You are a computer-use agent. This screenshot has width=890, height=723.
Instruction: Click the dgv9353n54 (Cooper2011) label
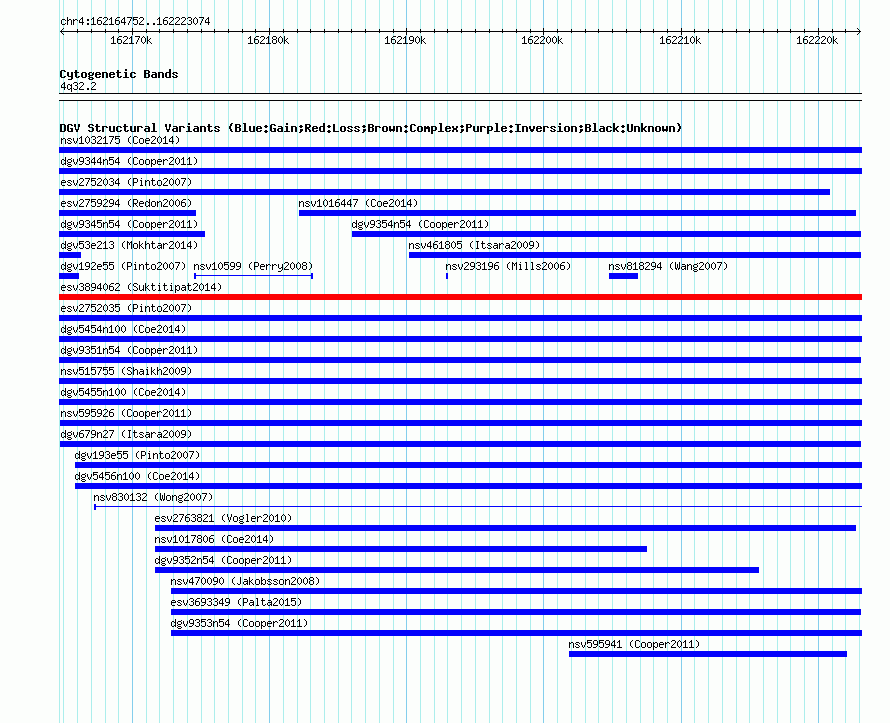tap(239, 623)
